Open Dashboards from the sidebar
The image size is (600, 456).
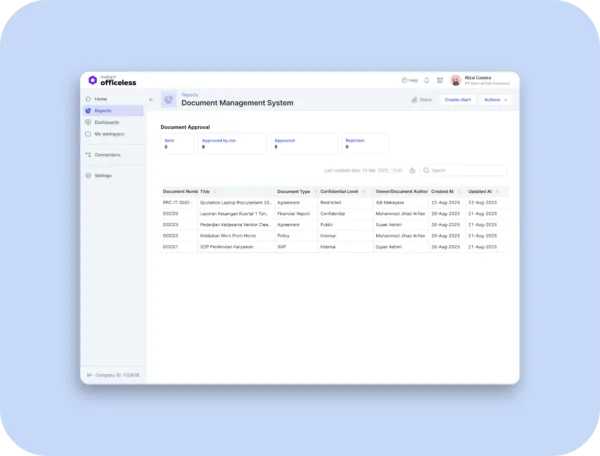coord(106,122)
